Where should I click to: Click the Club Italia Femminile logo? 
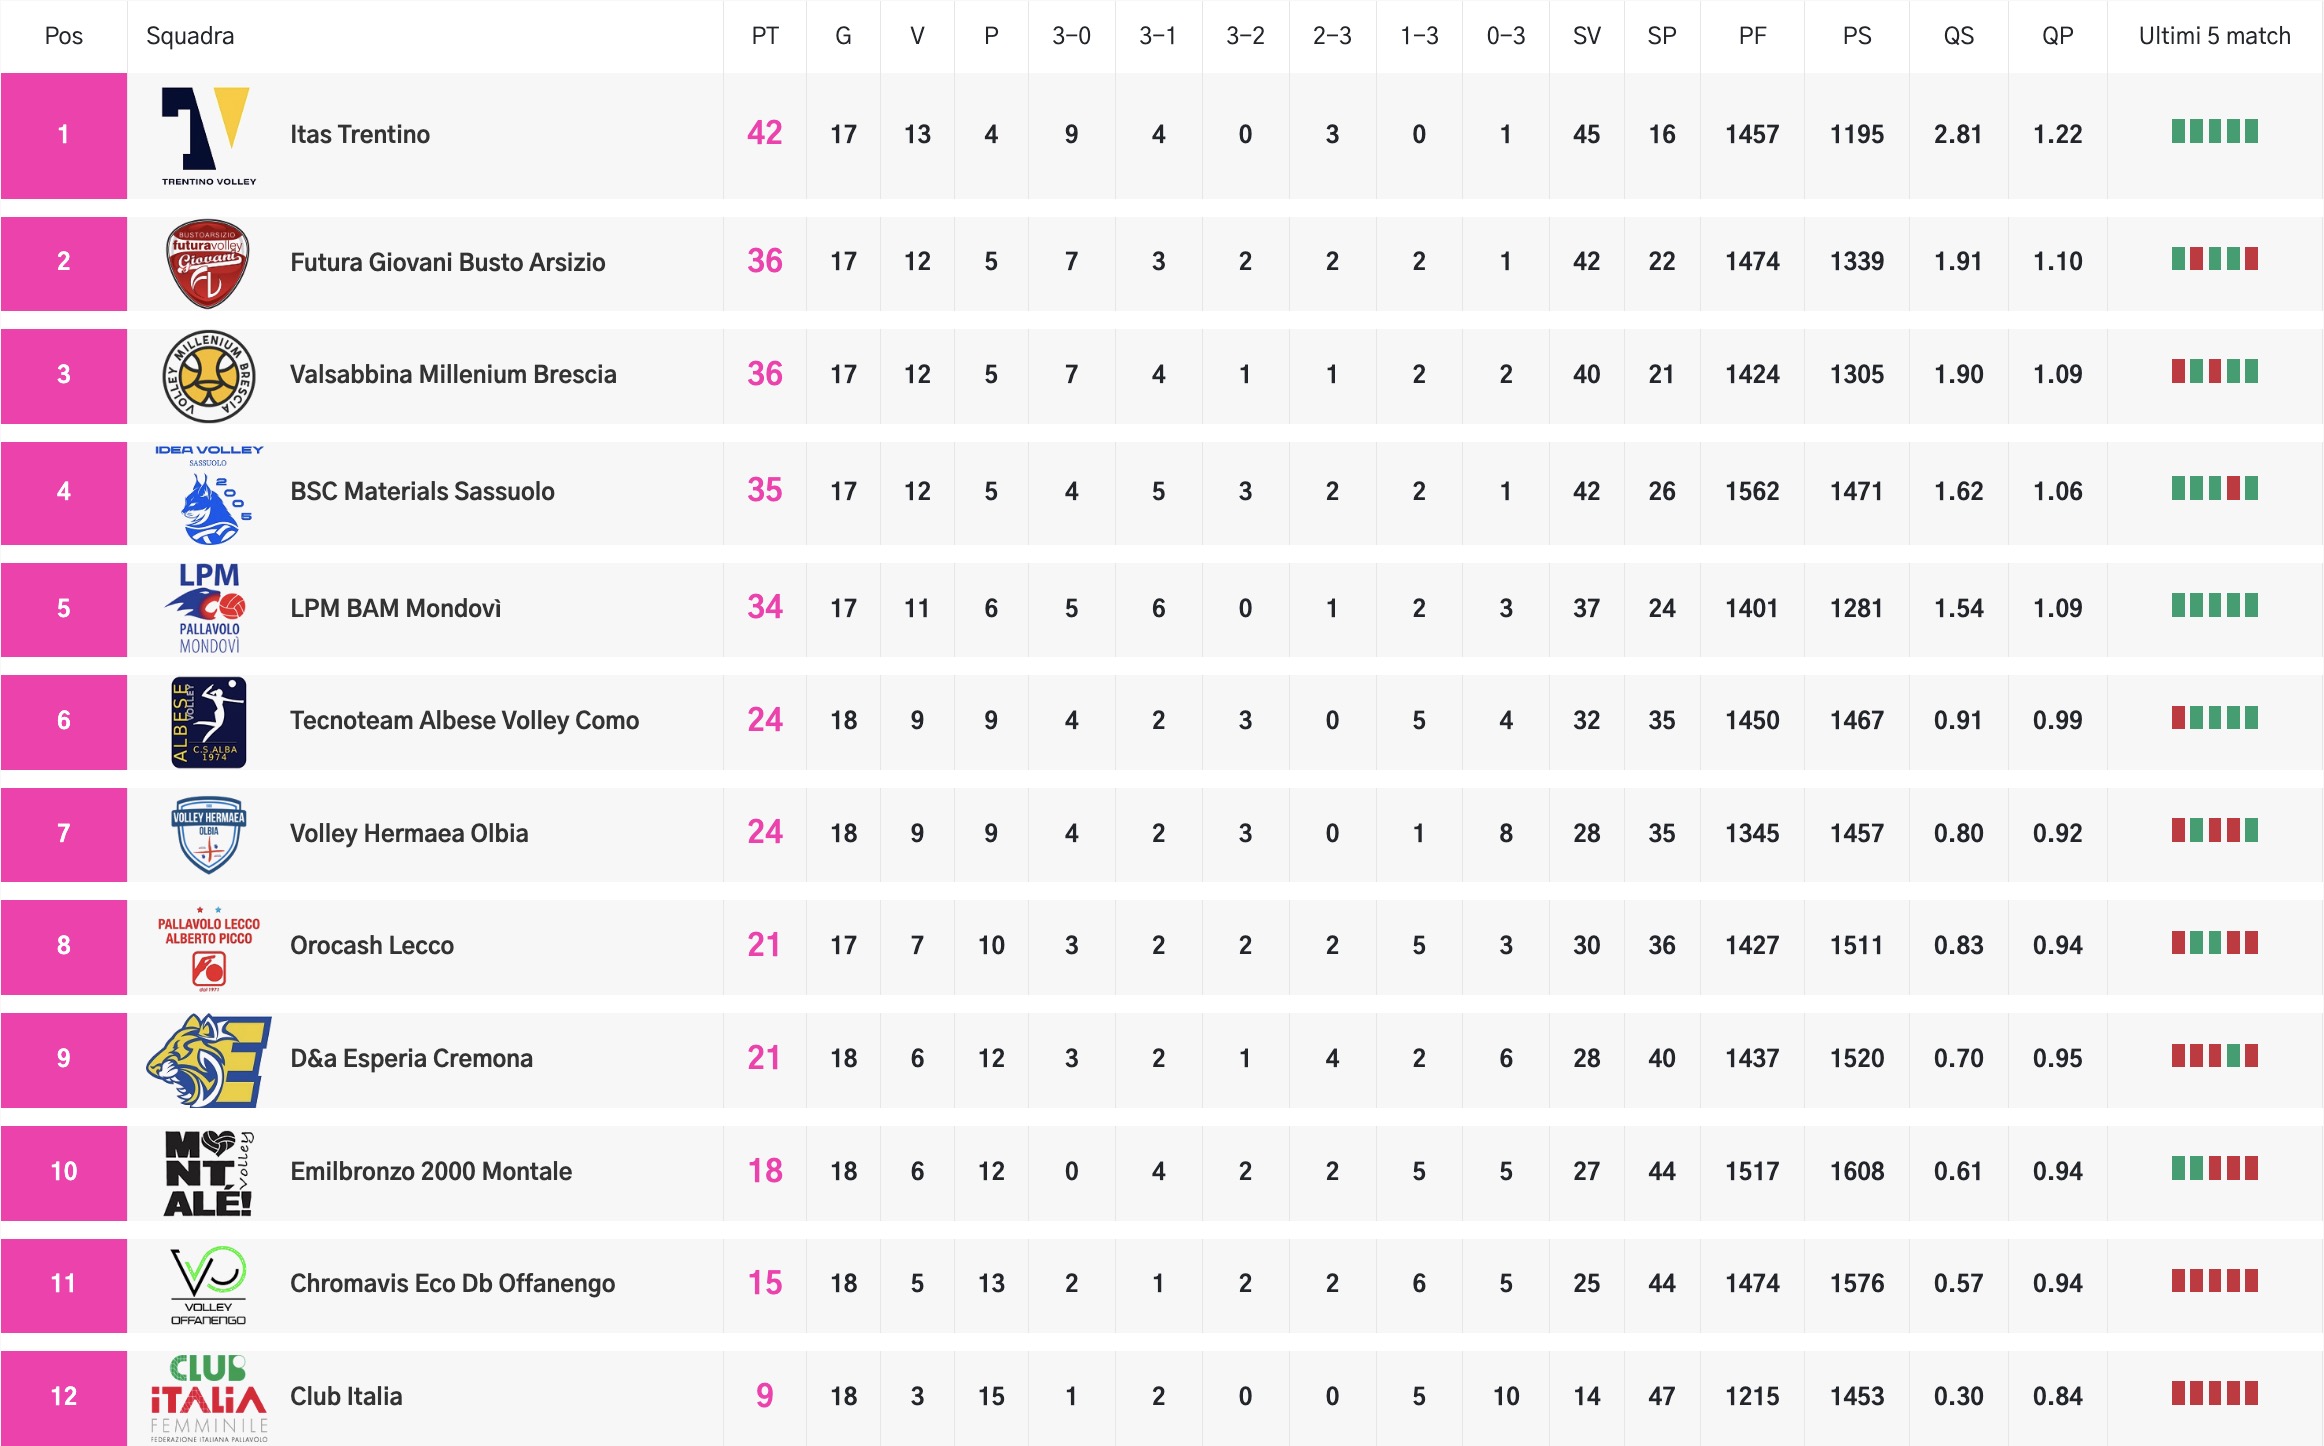(x=208, y=1398)
